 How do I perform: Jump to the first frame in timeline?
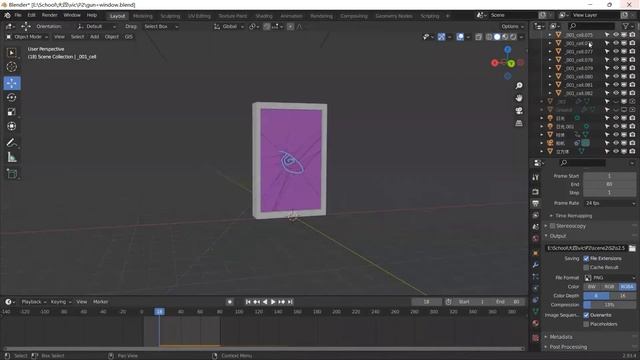[x=248, y=302]
